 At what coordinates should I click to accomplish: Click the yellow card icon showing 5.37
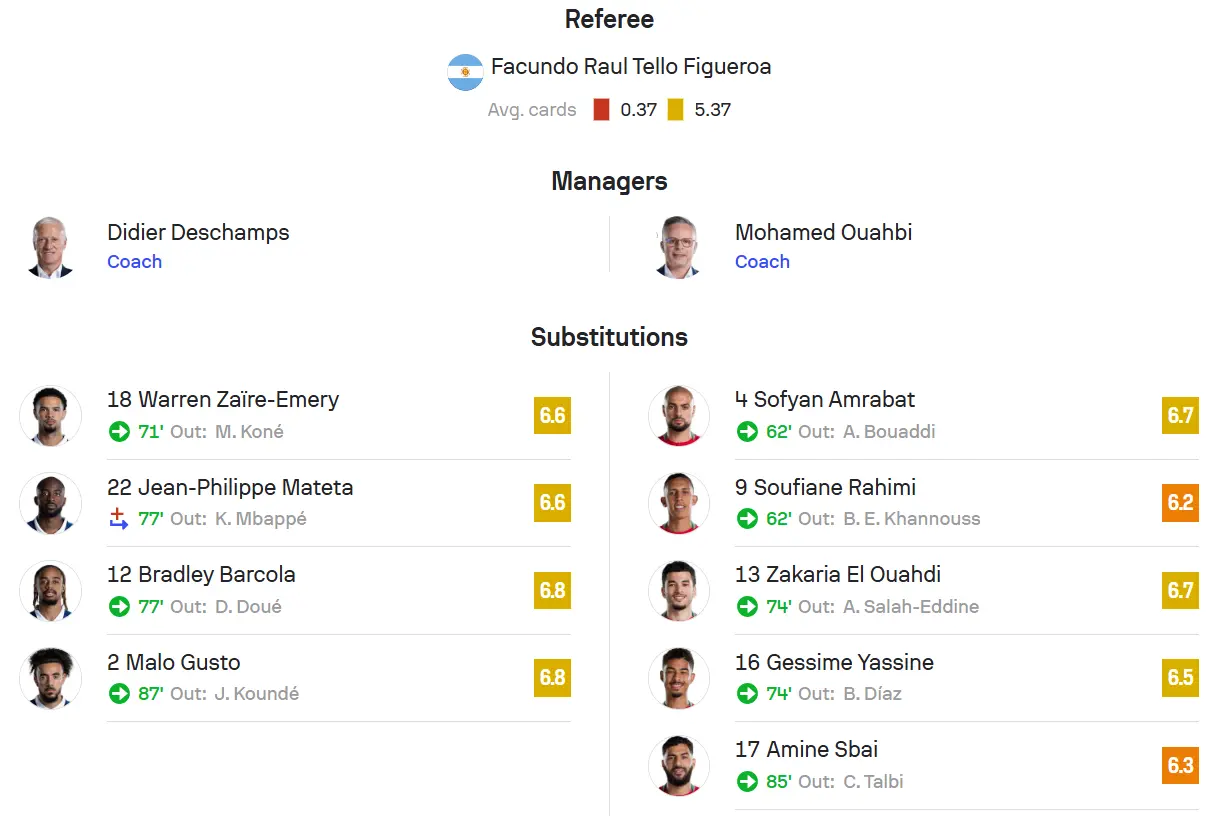676,110
